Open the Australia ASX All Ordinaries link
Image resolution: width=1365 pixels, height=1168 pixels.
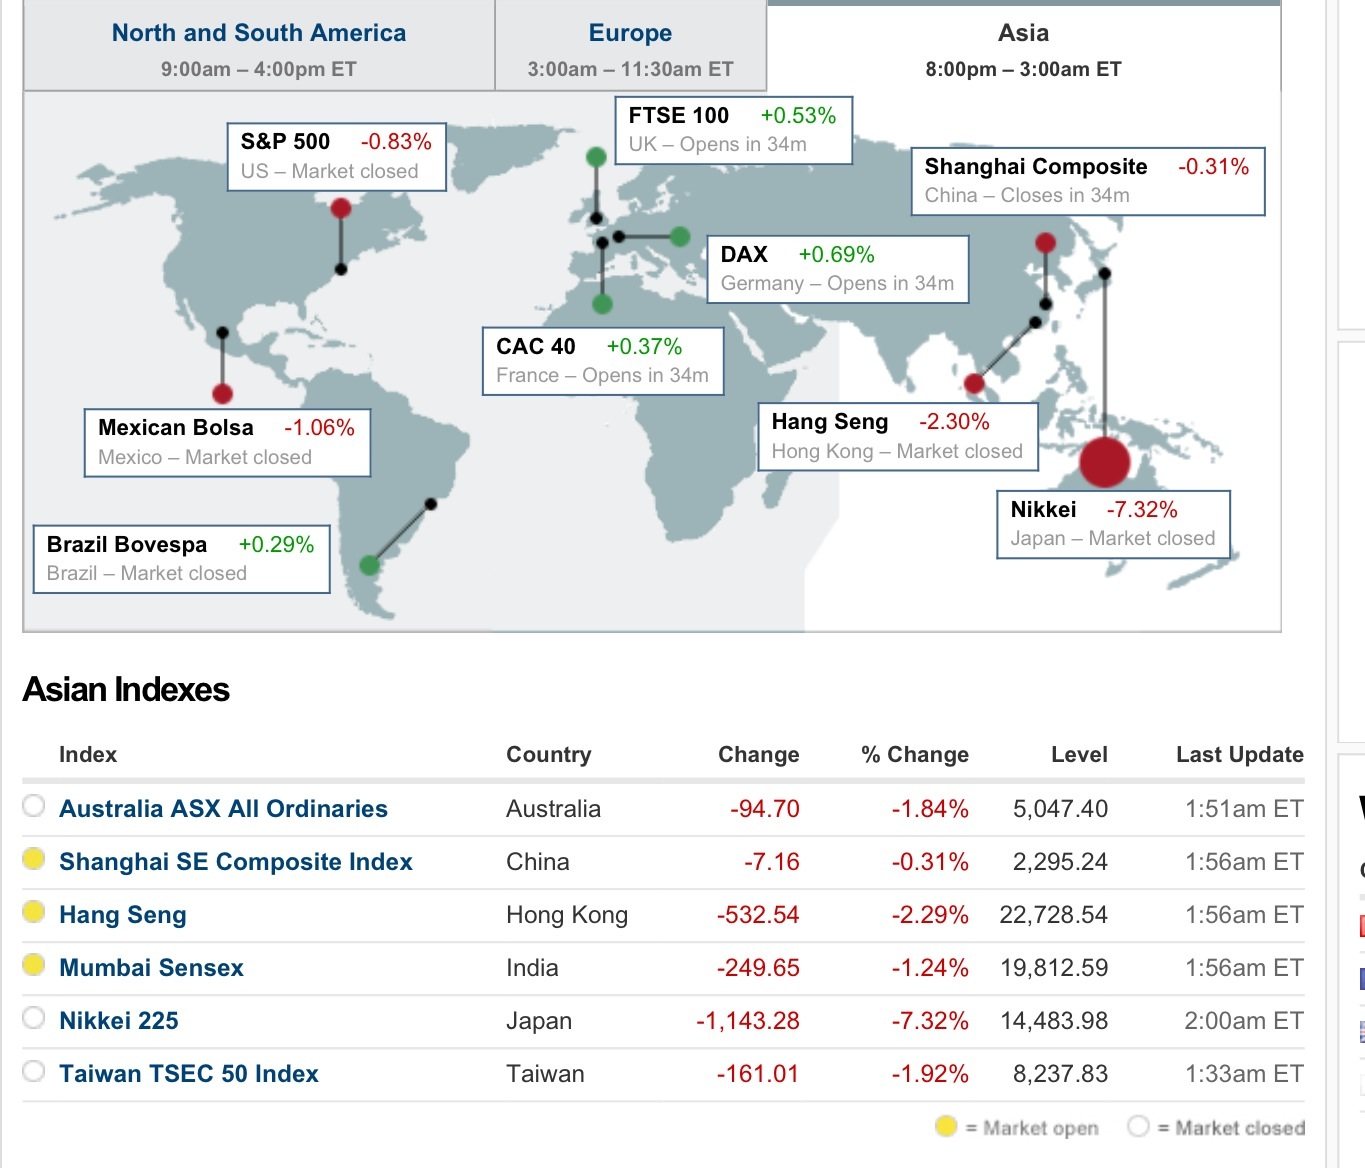tap(223, 809)
